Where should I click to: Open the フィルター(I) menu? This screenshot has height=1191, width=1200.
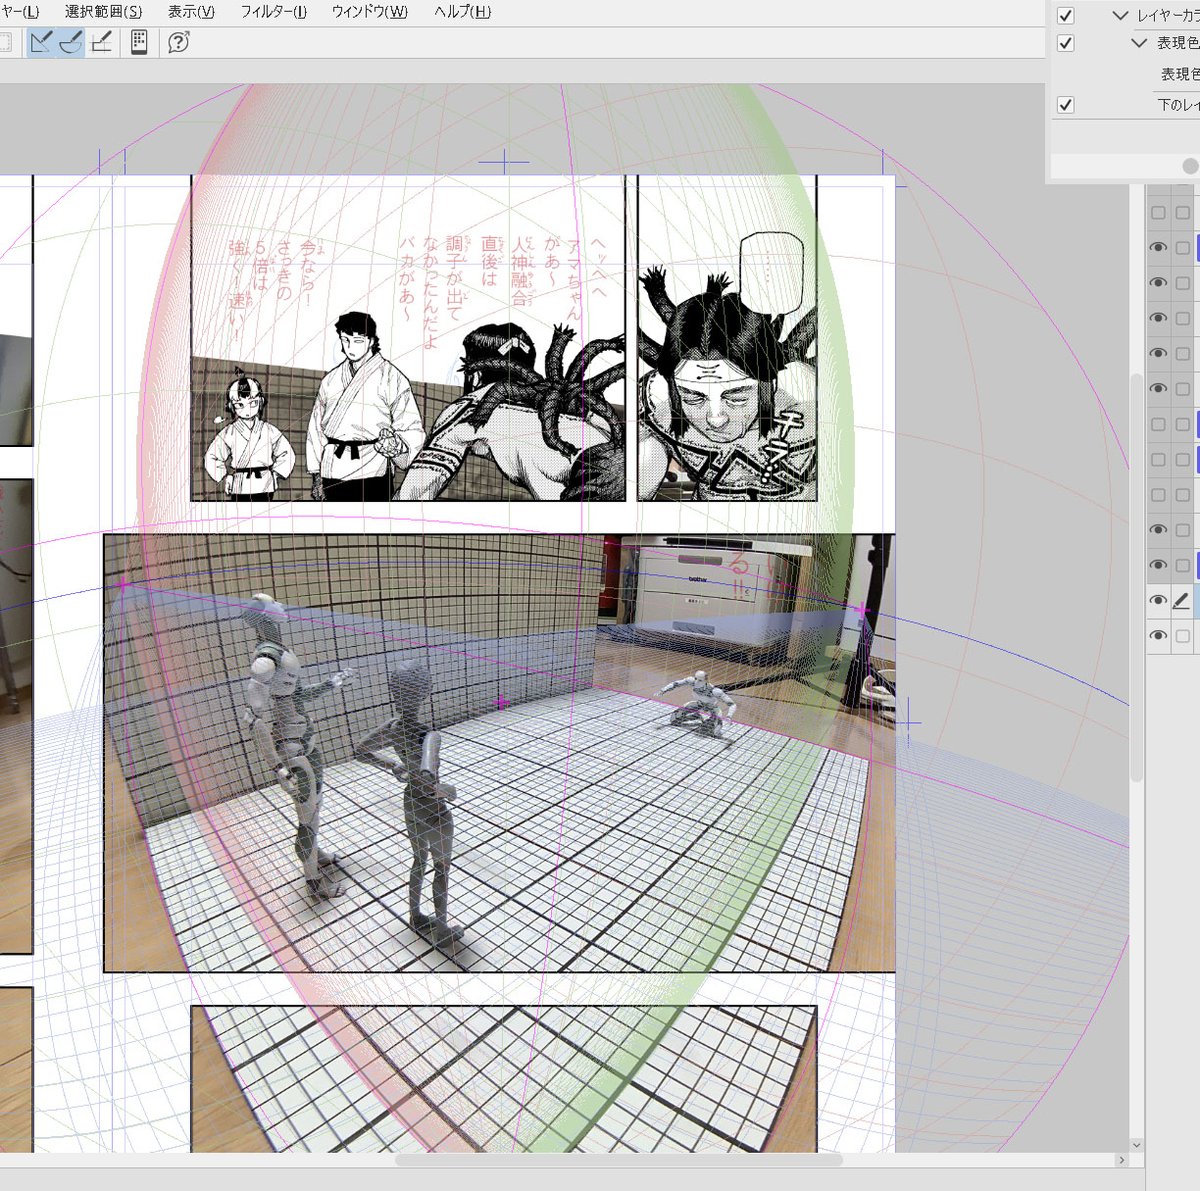point(274,12)
